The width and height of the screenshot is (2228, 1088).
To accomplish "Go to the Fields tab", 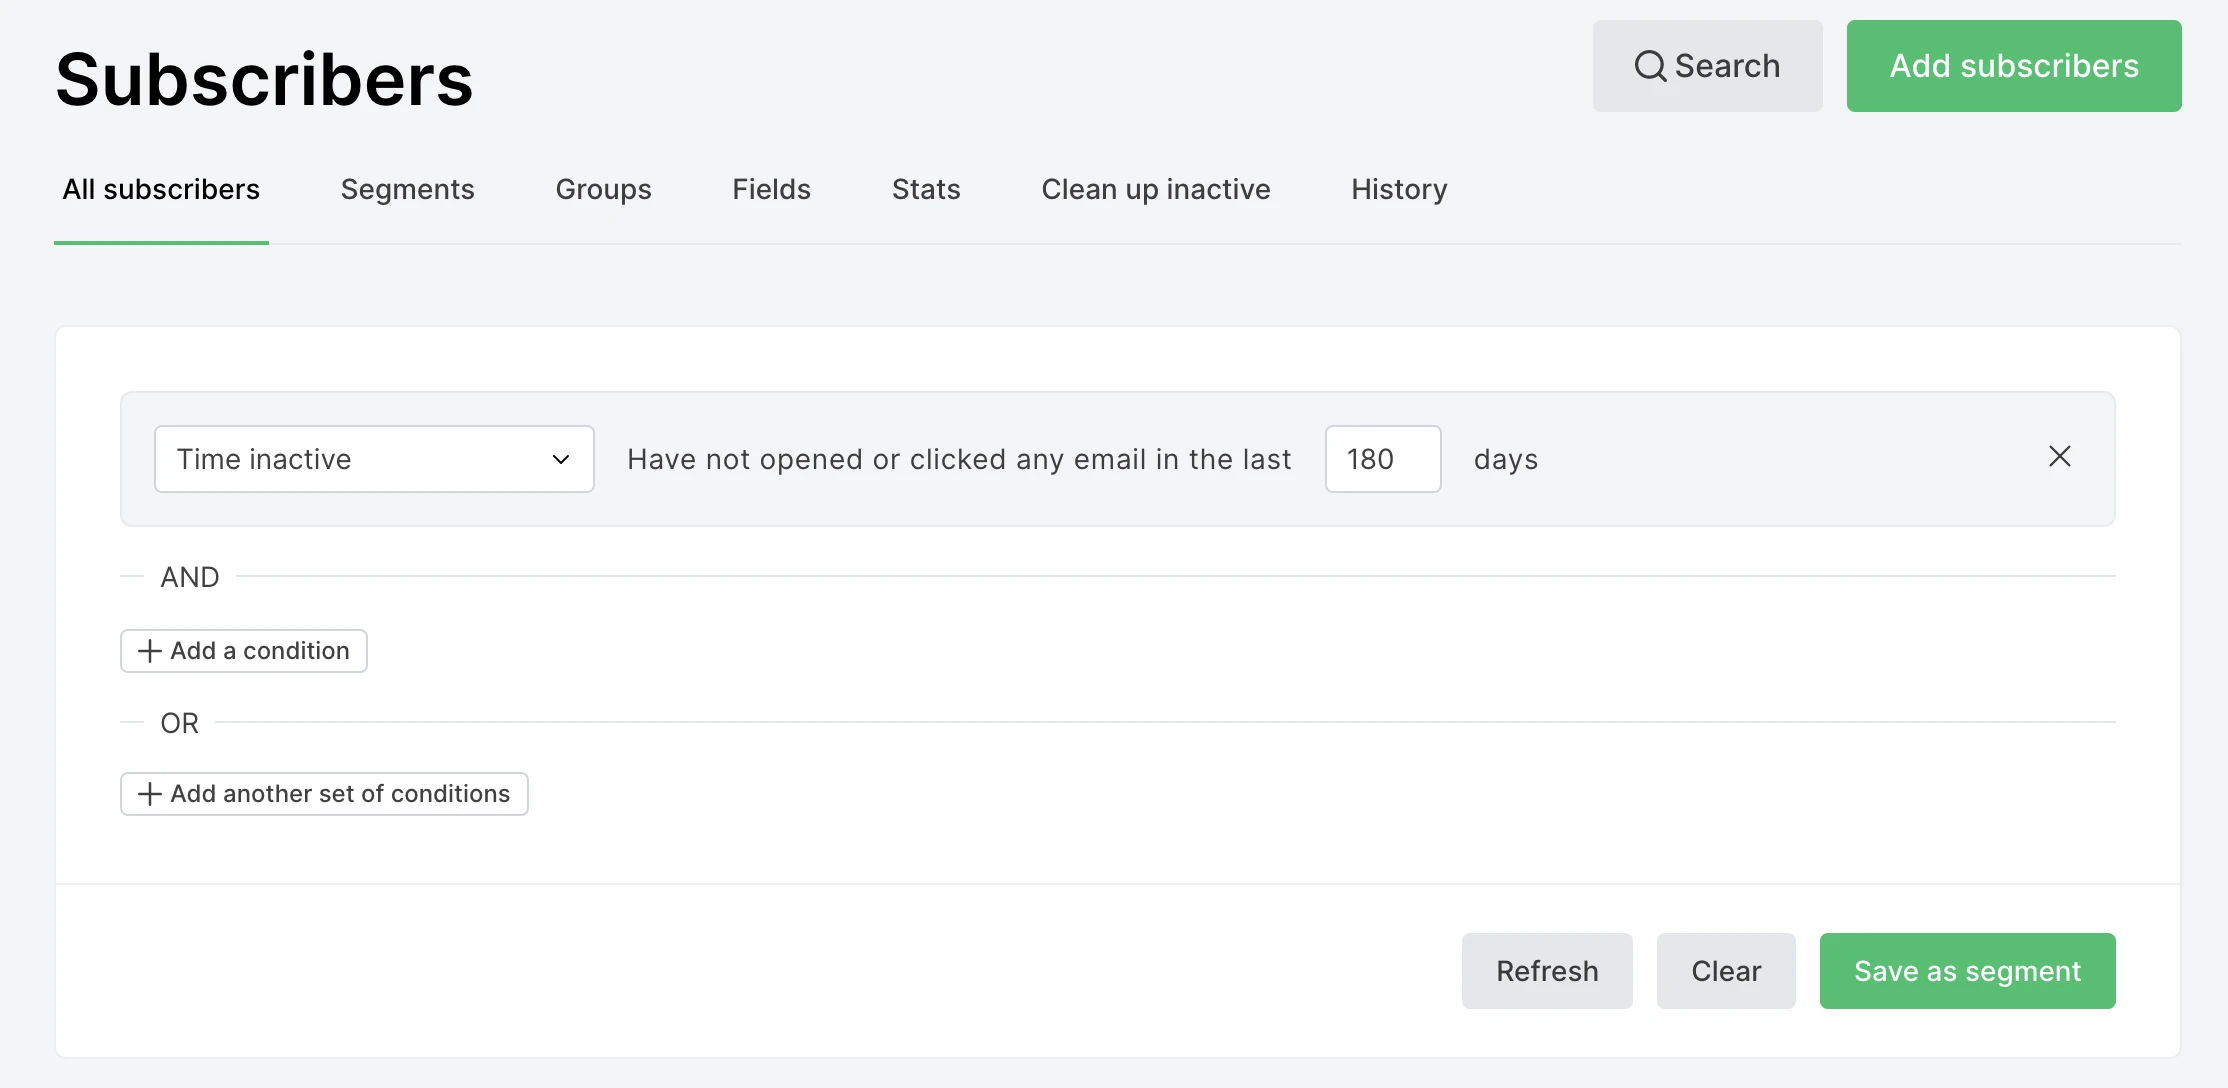I will pos(771,189).
